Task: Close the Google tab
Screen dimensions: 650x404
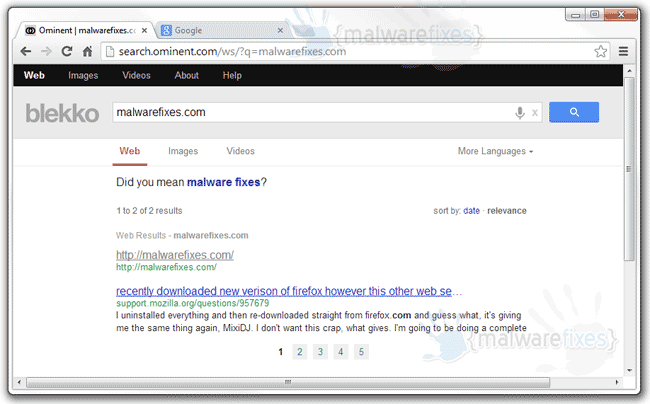Action: coord(280,30)
